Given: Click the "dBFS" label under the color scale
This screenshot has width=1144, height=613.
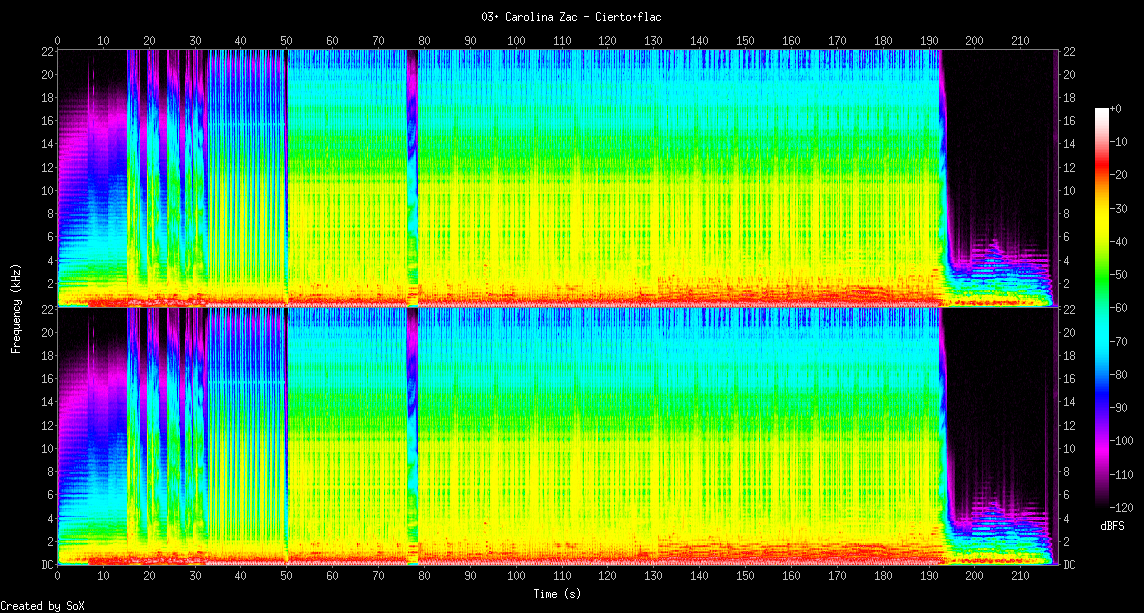Looking at the screenshot, I should coord(1112,526).
